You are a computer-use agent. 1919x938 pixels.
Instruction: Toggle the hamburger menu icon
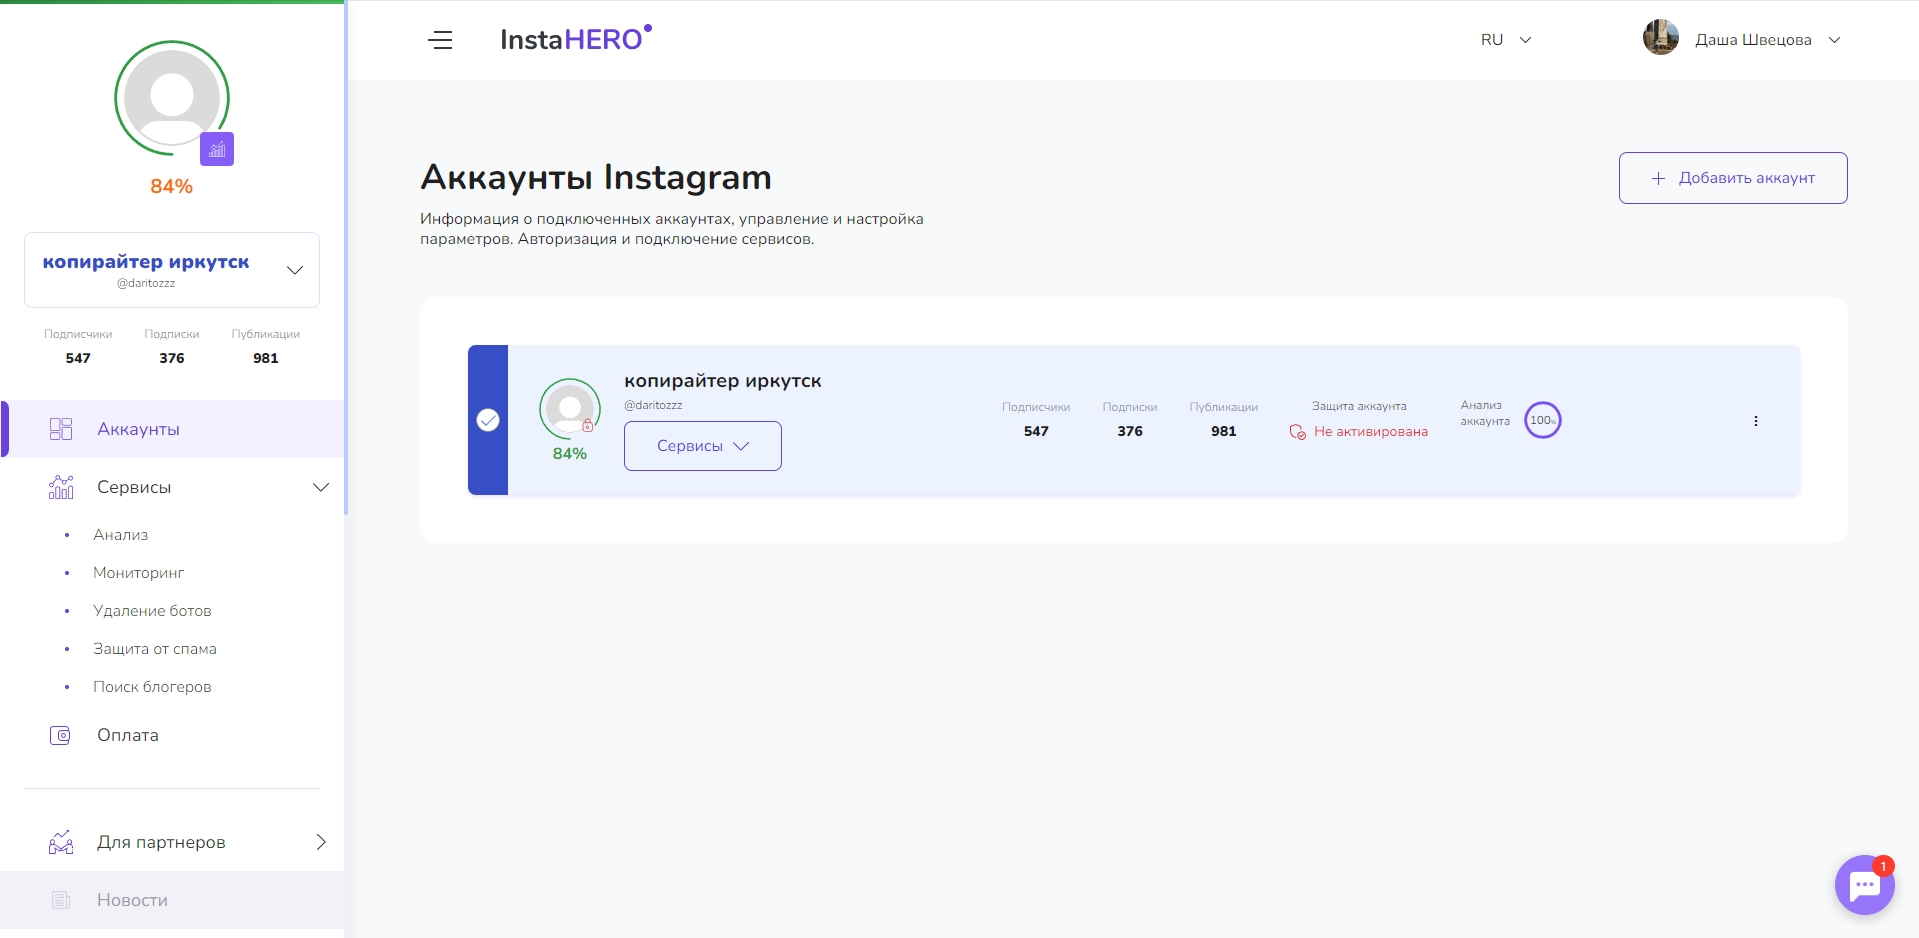click(440, 40)
